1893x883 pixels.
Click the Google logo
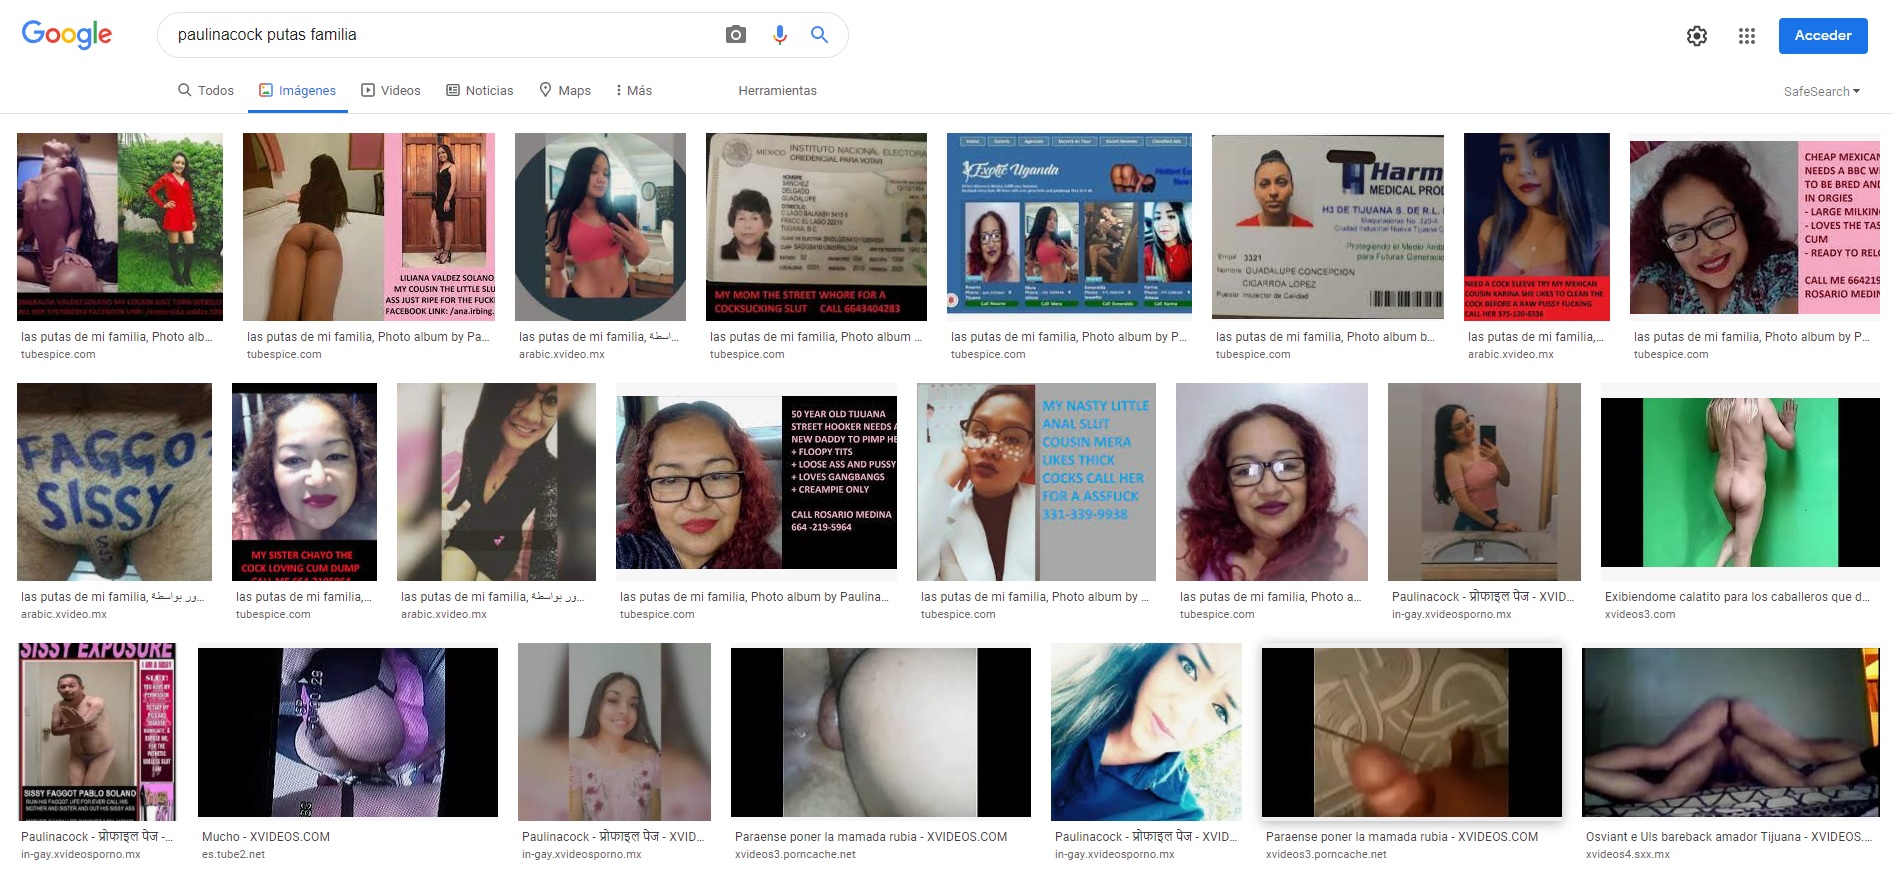click(67, 35)
